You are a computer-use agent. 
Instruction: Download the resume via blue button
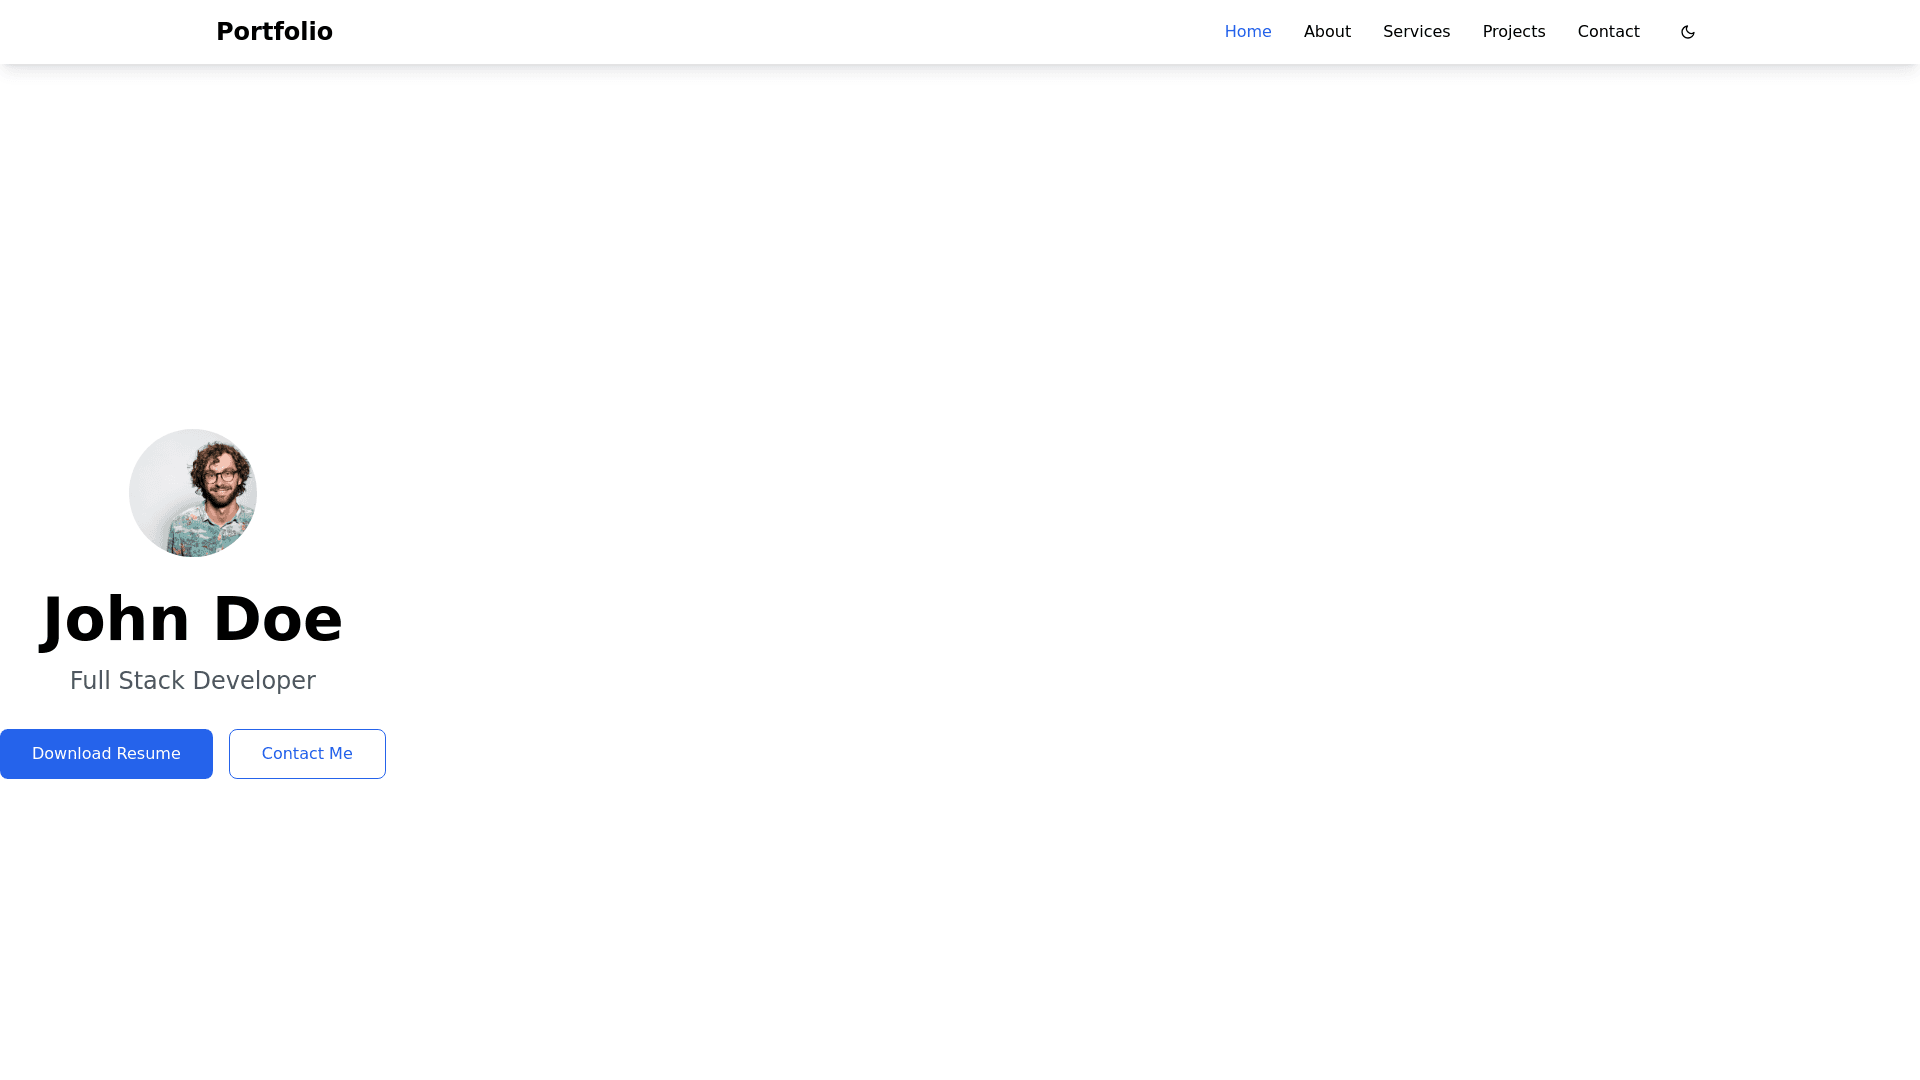tap(106, 754)
